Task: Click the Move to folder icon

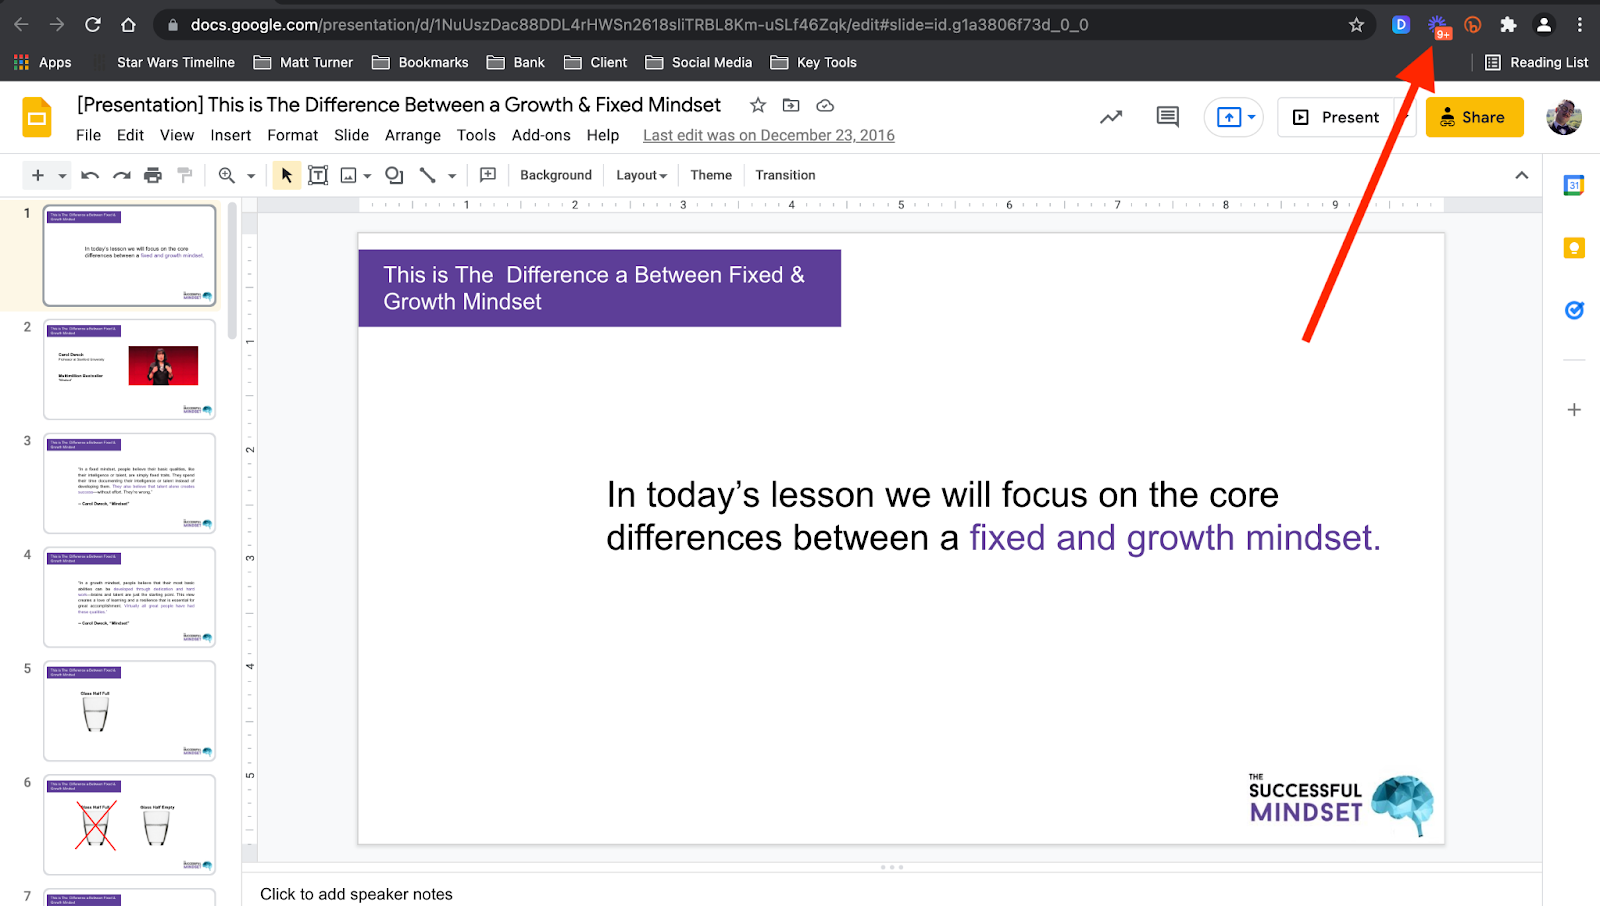Action: [791, 105]
